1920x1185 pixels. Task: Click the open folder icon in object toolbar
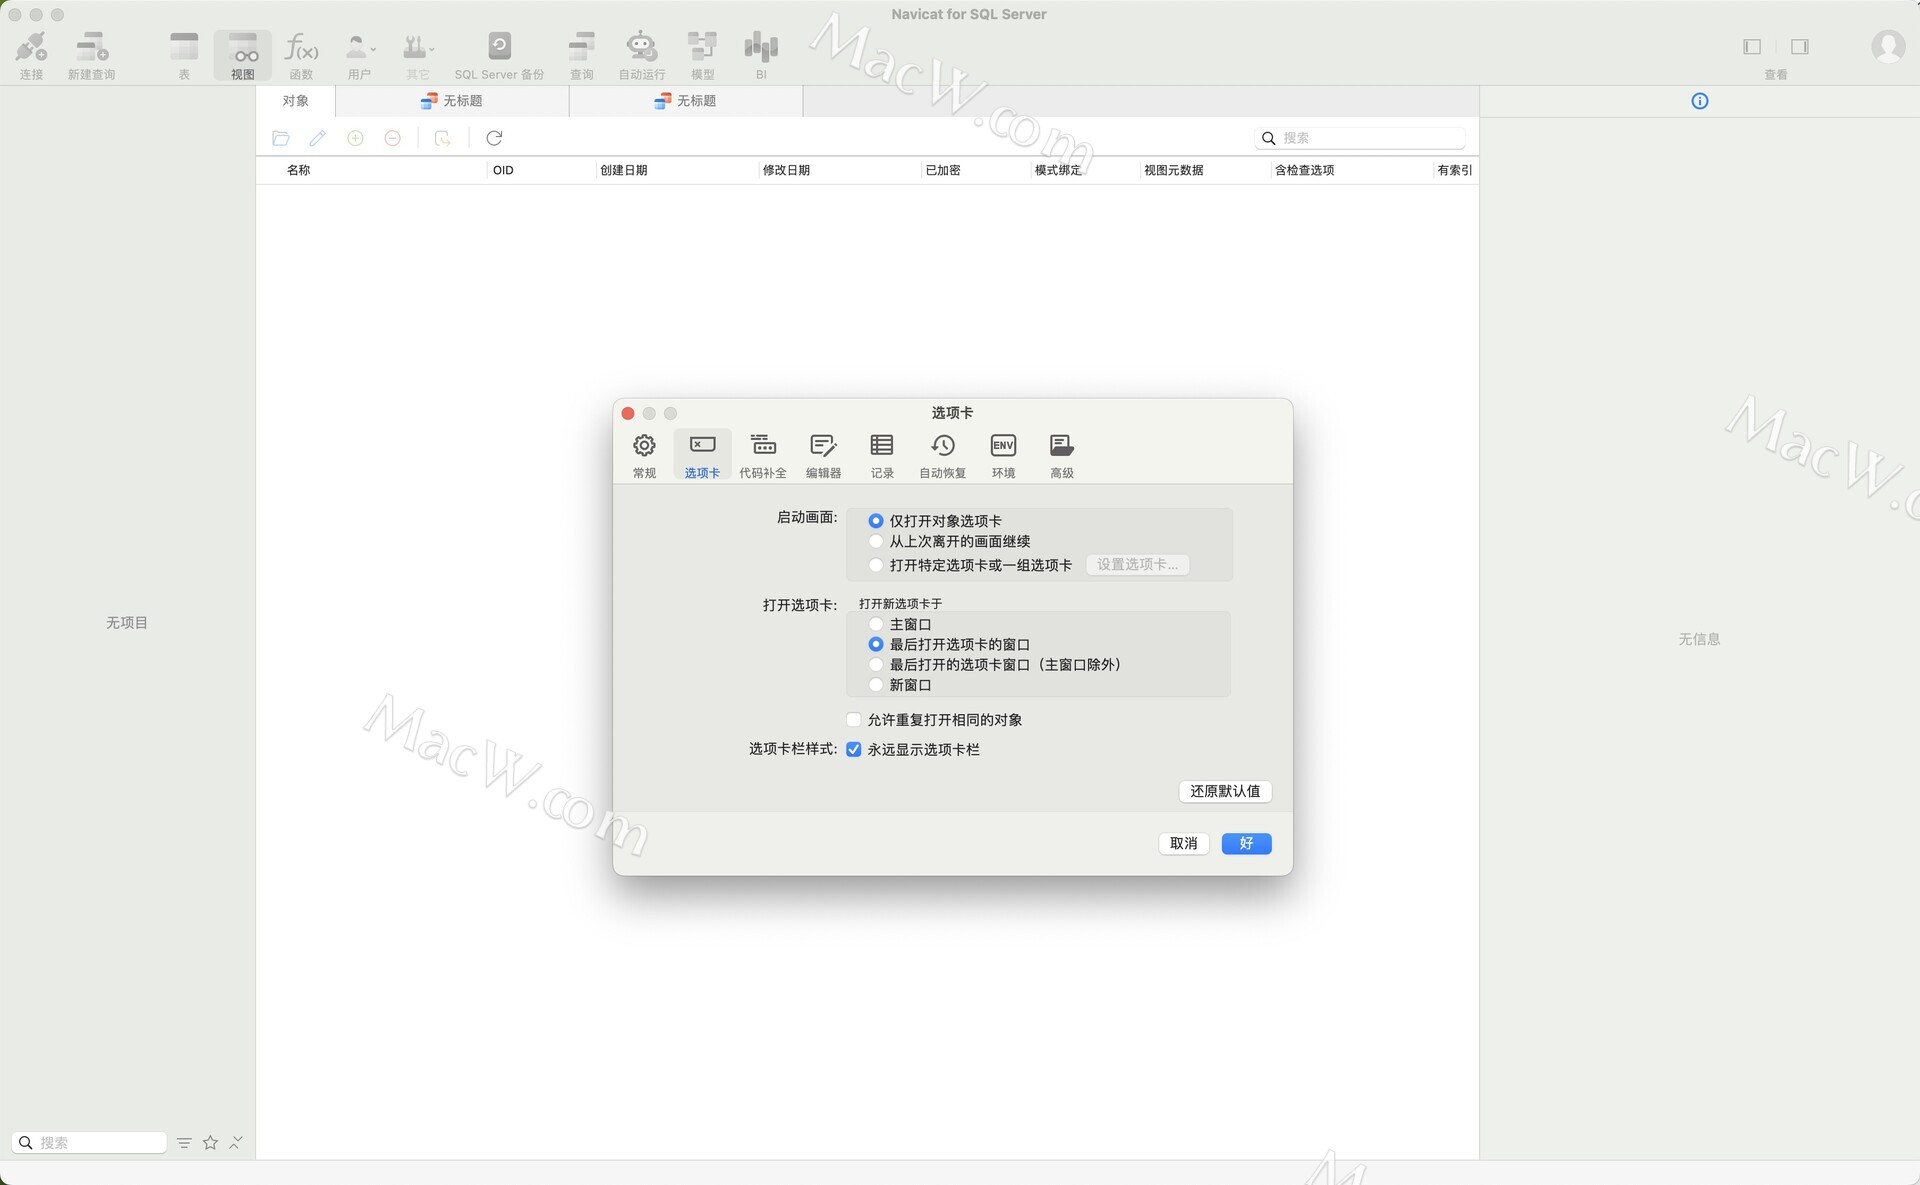281,138
